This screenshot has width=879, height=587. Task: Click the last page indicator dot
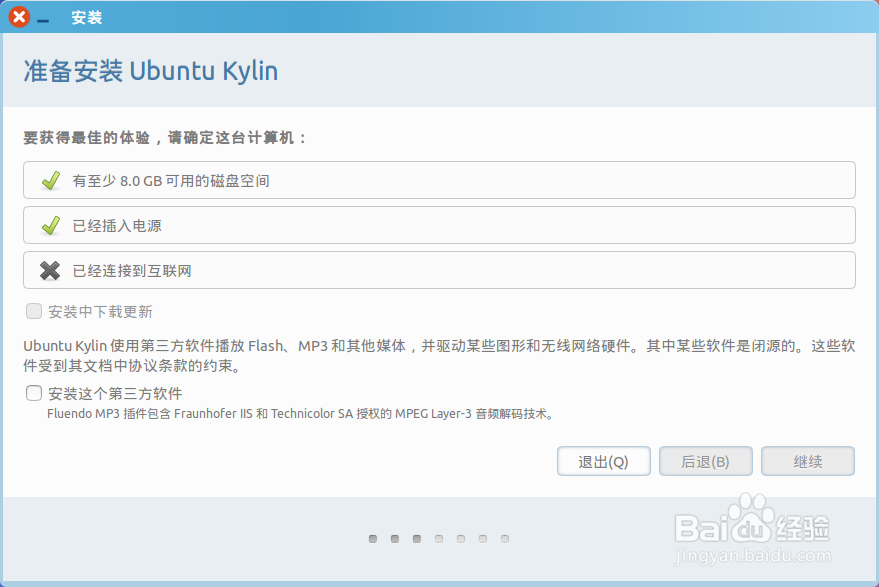pyautogui.click(x=505, y=538)
